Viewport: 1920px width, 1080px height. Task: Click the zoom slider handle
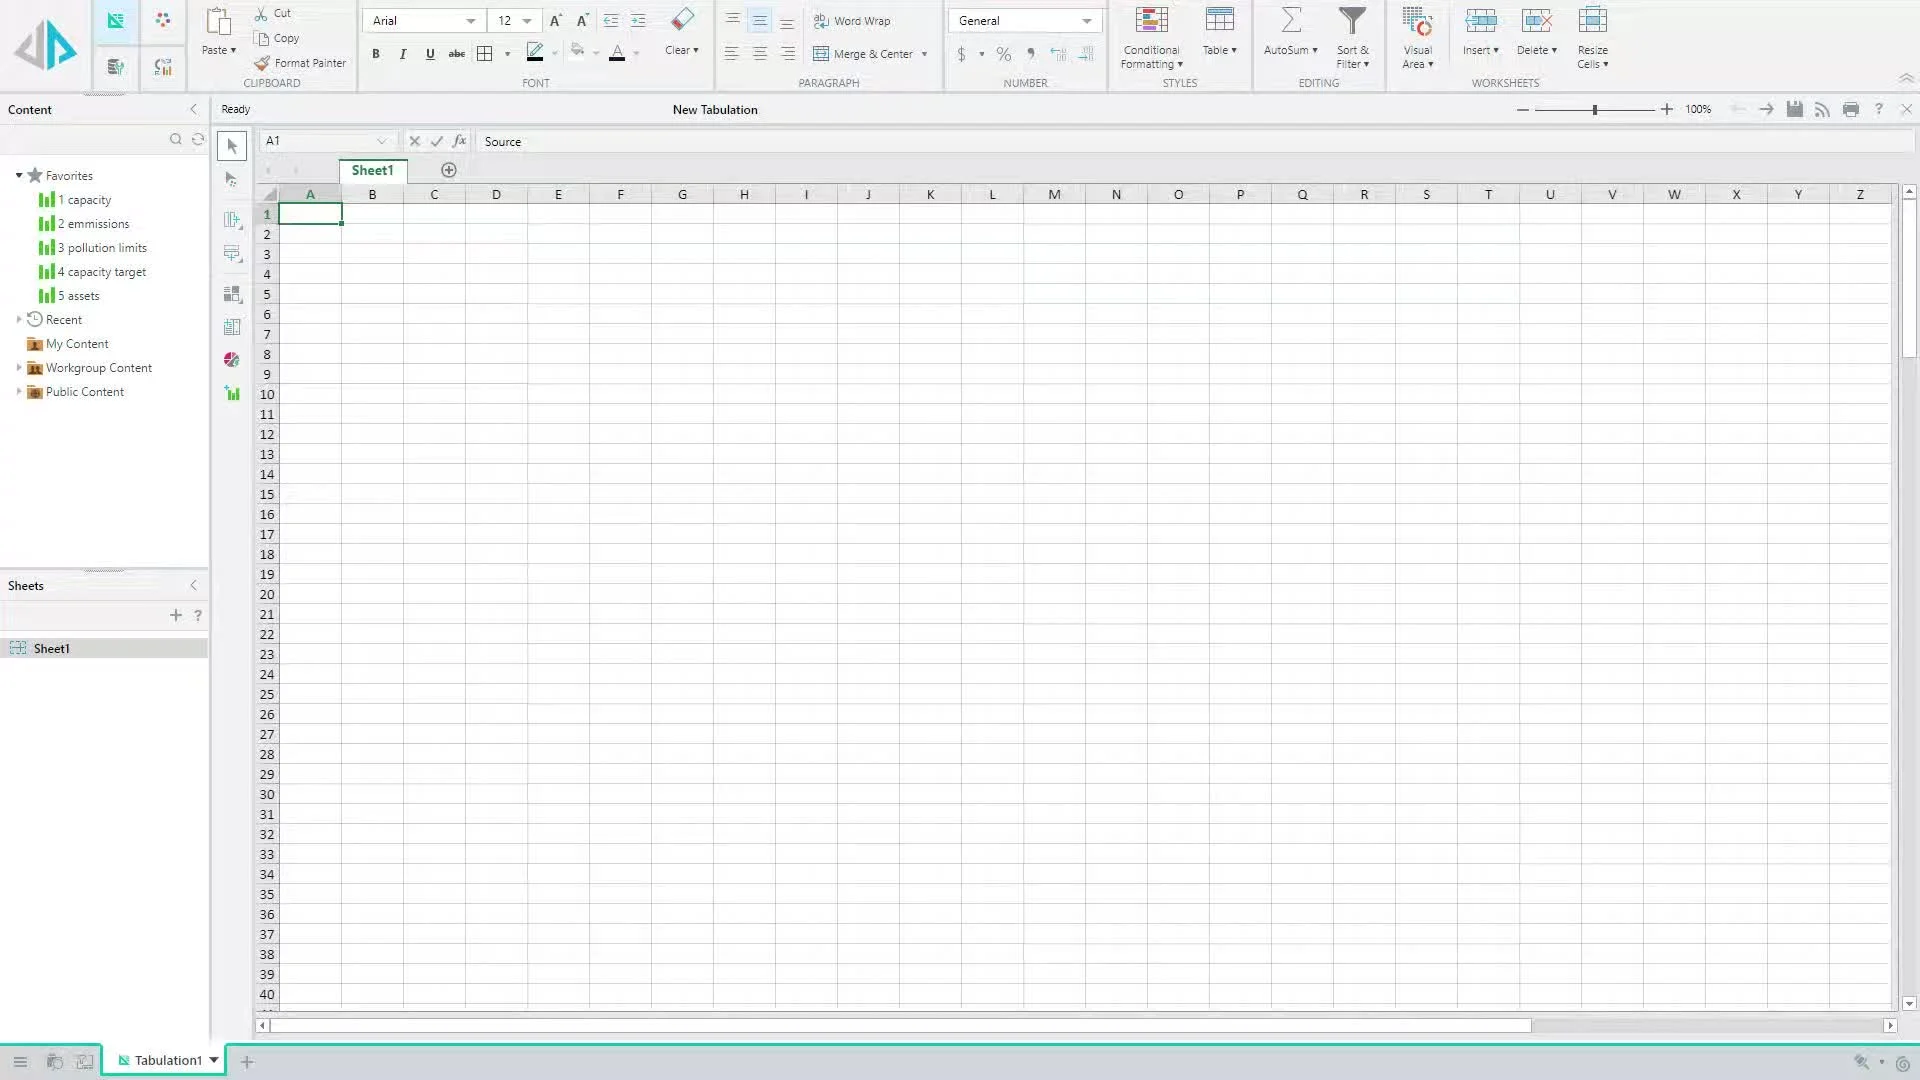1595,110
